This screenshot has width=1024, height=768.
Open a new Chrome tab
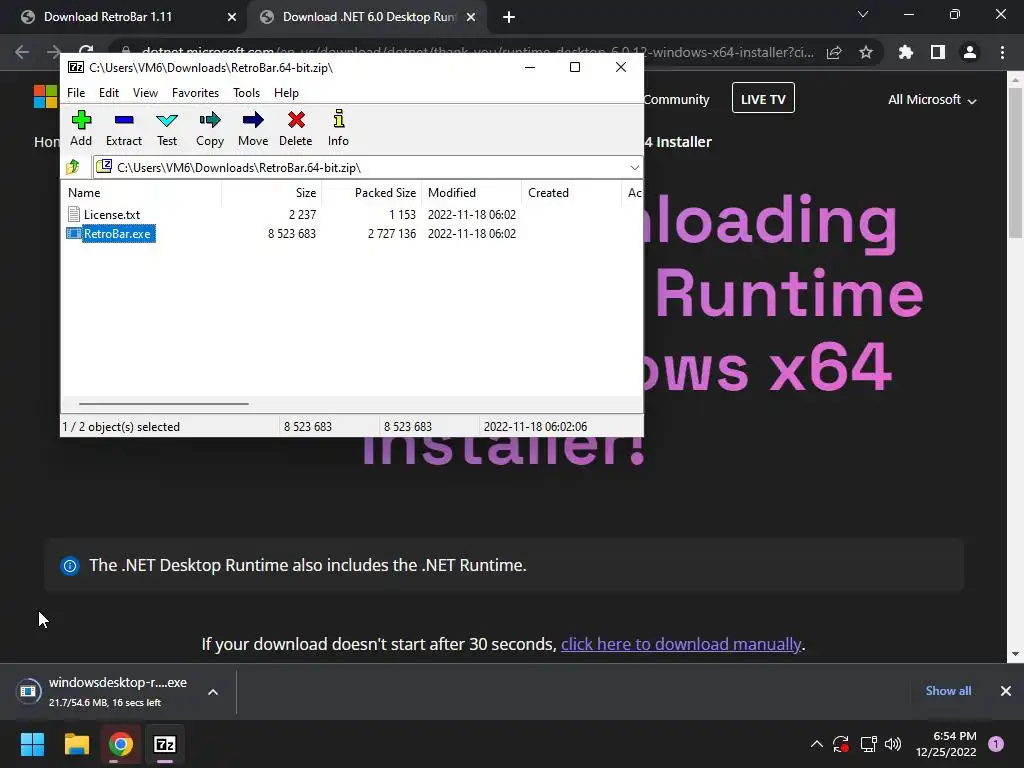pos(509,18)
